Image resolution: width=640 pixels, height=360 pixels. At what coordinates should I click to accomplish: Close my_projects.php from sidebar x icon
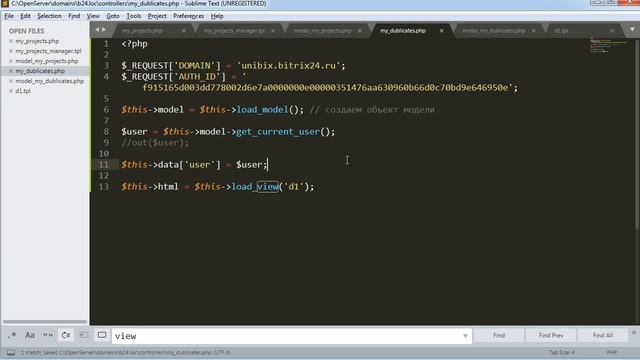[x=11, y=41]
